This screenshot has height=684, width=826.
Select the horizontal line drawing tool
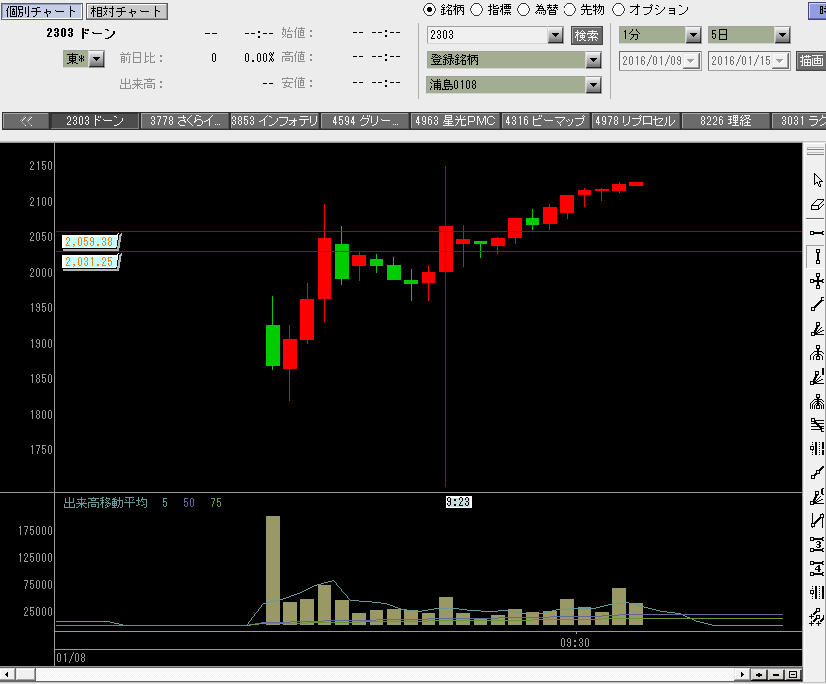coord(817,232)
